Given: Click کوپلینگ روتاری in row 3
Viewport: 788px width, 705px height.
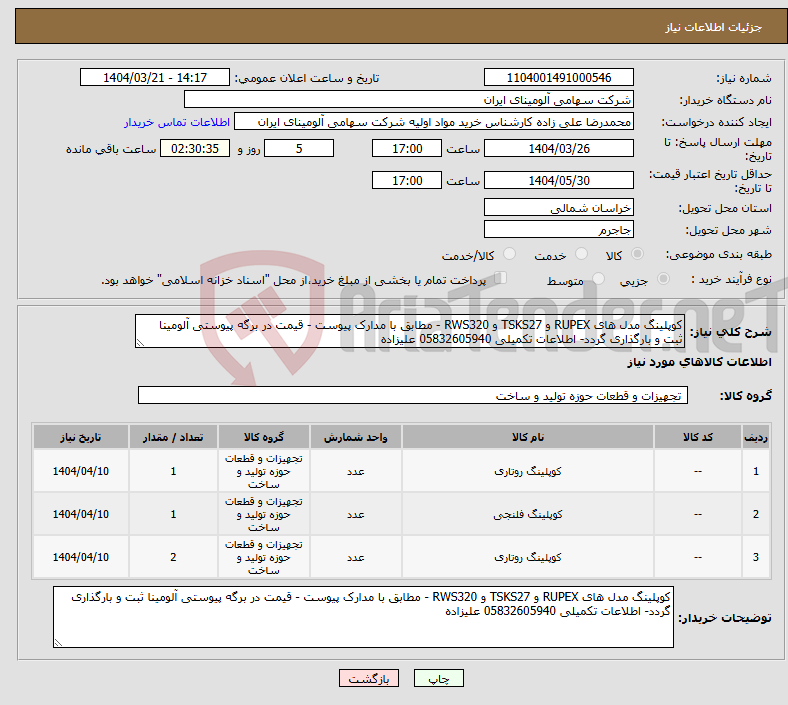Looking at the screenshot, I should pos(528,557).
